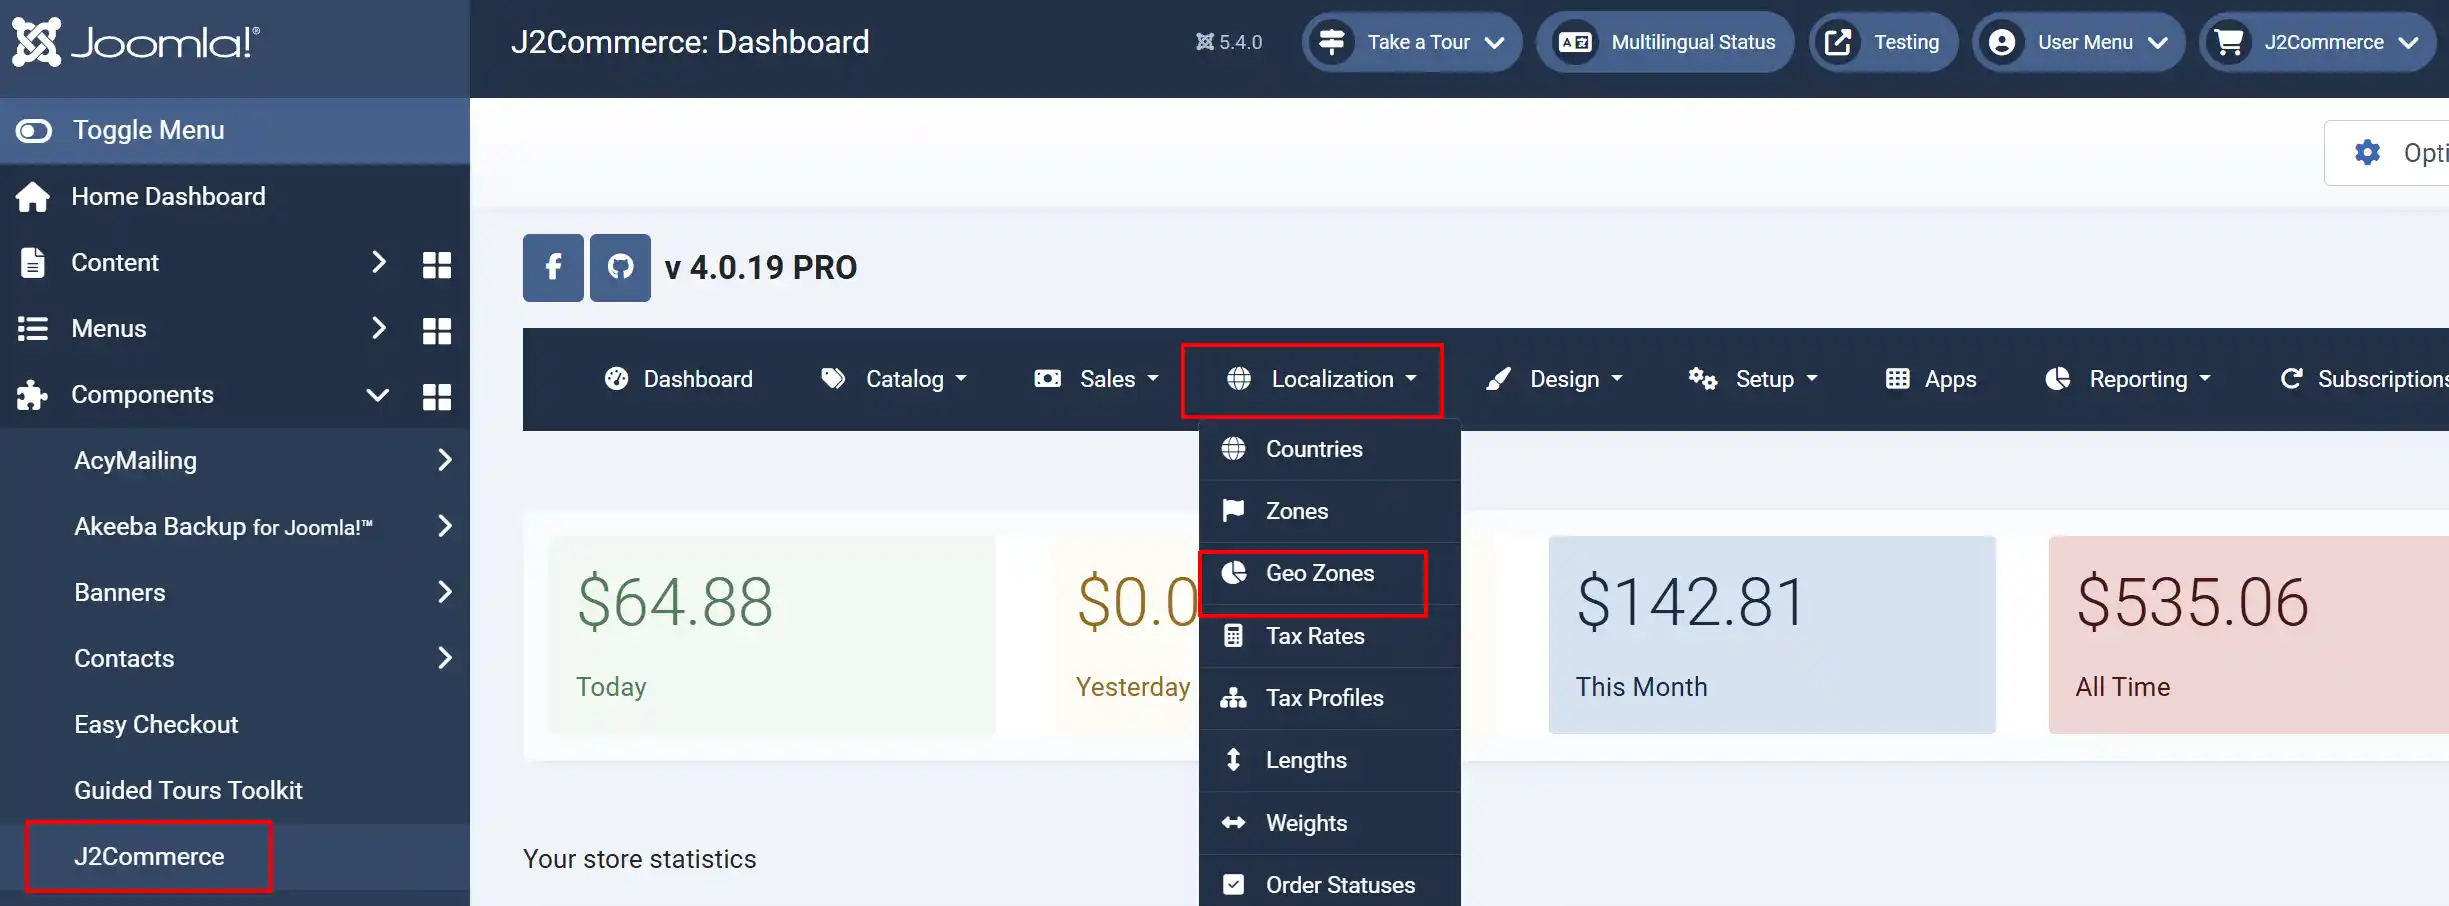Click the This Month sales card $142.81
The height and width of the screenshot is (906, 2449).
(1772, 635)
